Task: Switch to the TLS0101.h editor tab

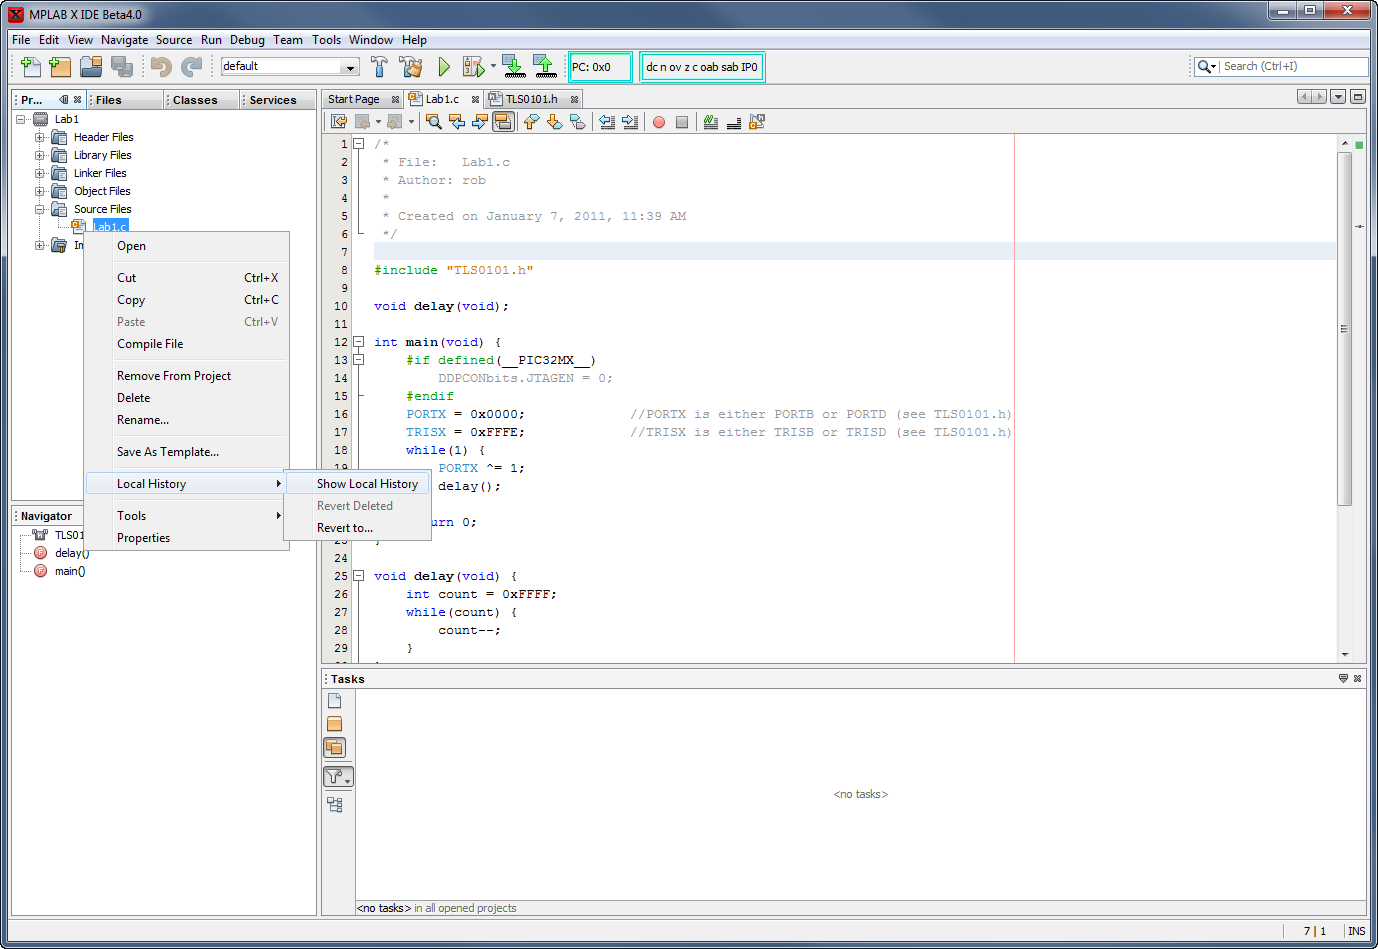Action: pyautogui.click(x=531, y=99)
